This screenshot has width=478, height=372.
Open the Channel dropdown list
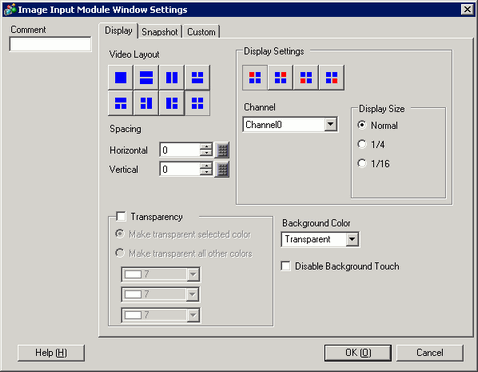click(330, 125)
